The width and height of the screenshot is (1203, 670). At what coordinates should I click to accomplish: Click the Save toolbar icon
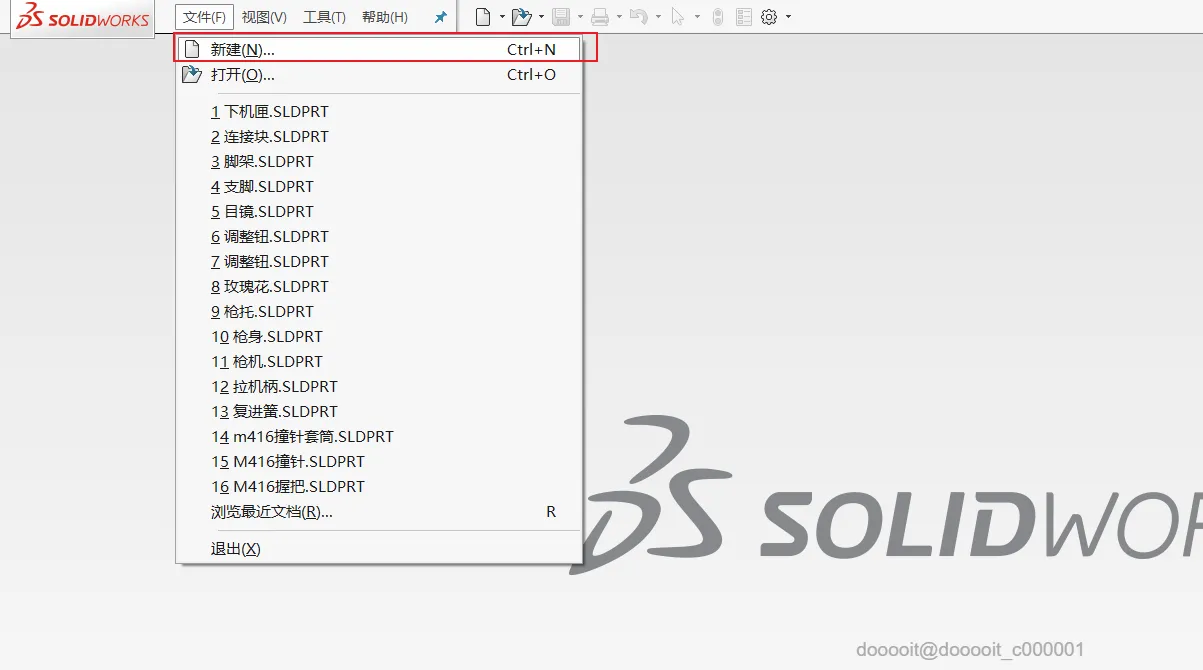click(x=561, y=17)
